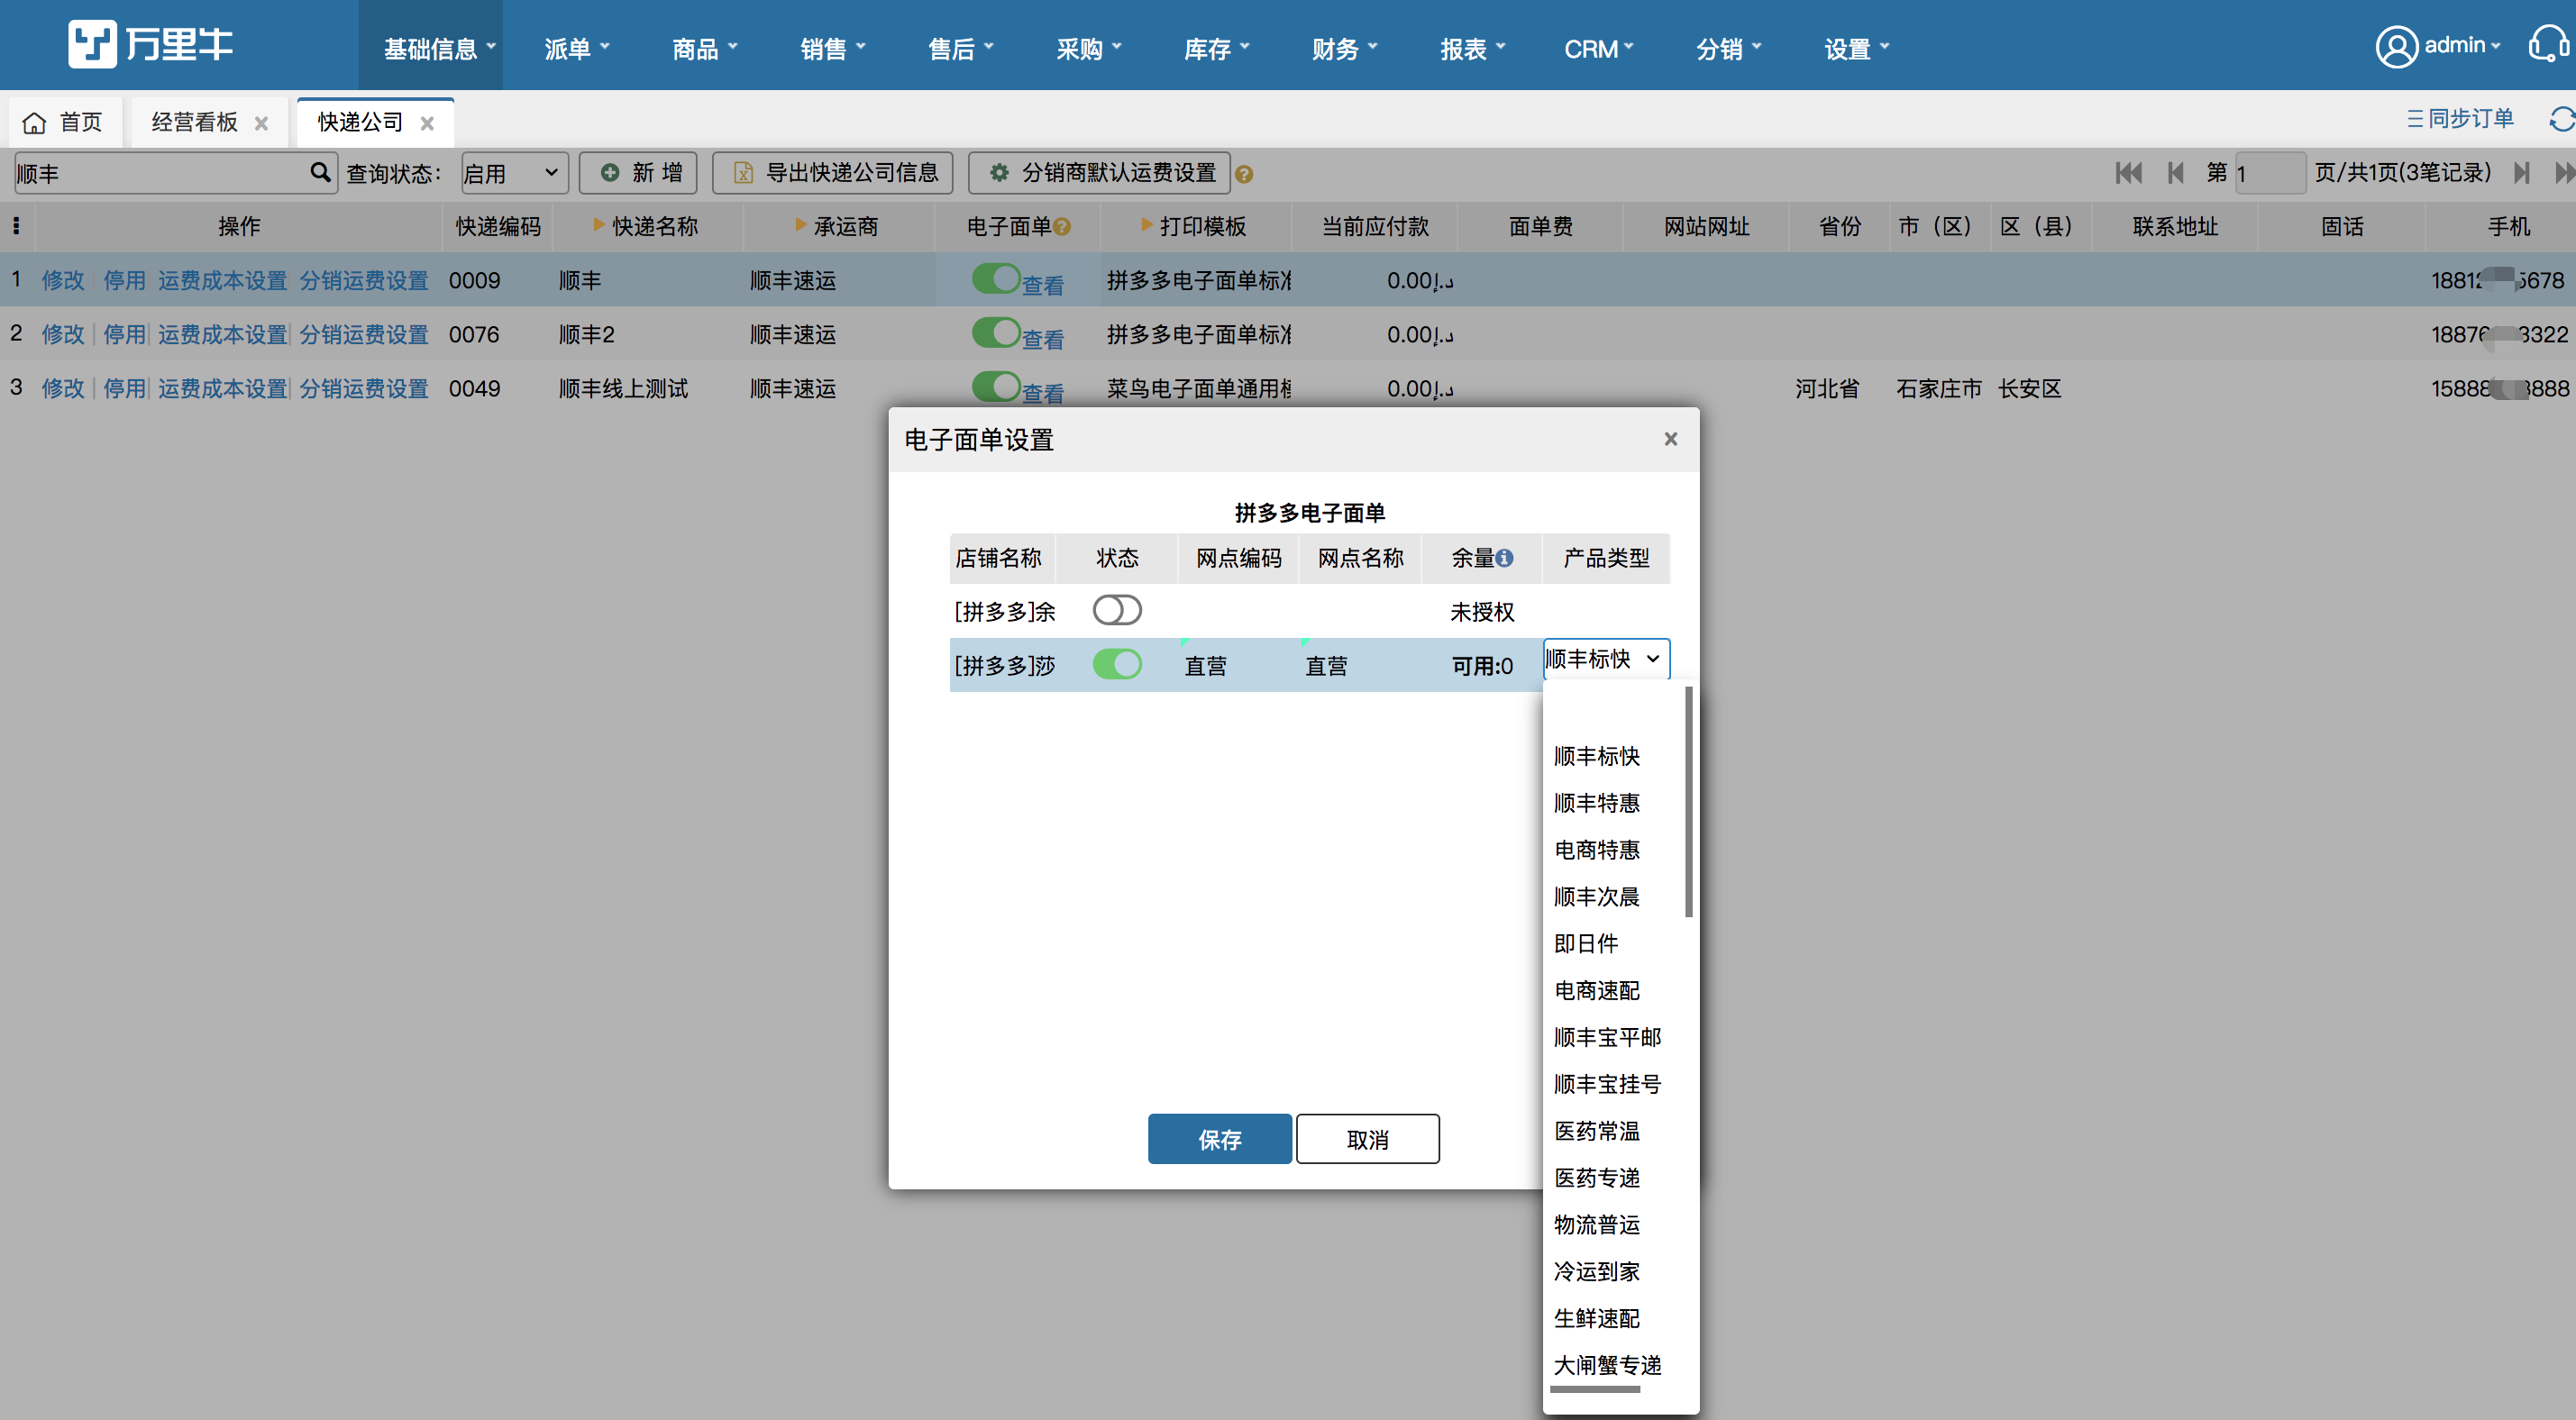Image resolution: width=2576 pixels, height=1420 pixels.
Task: Open the column settings dots icon
Action: pos(16,226)
